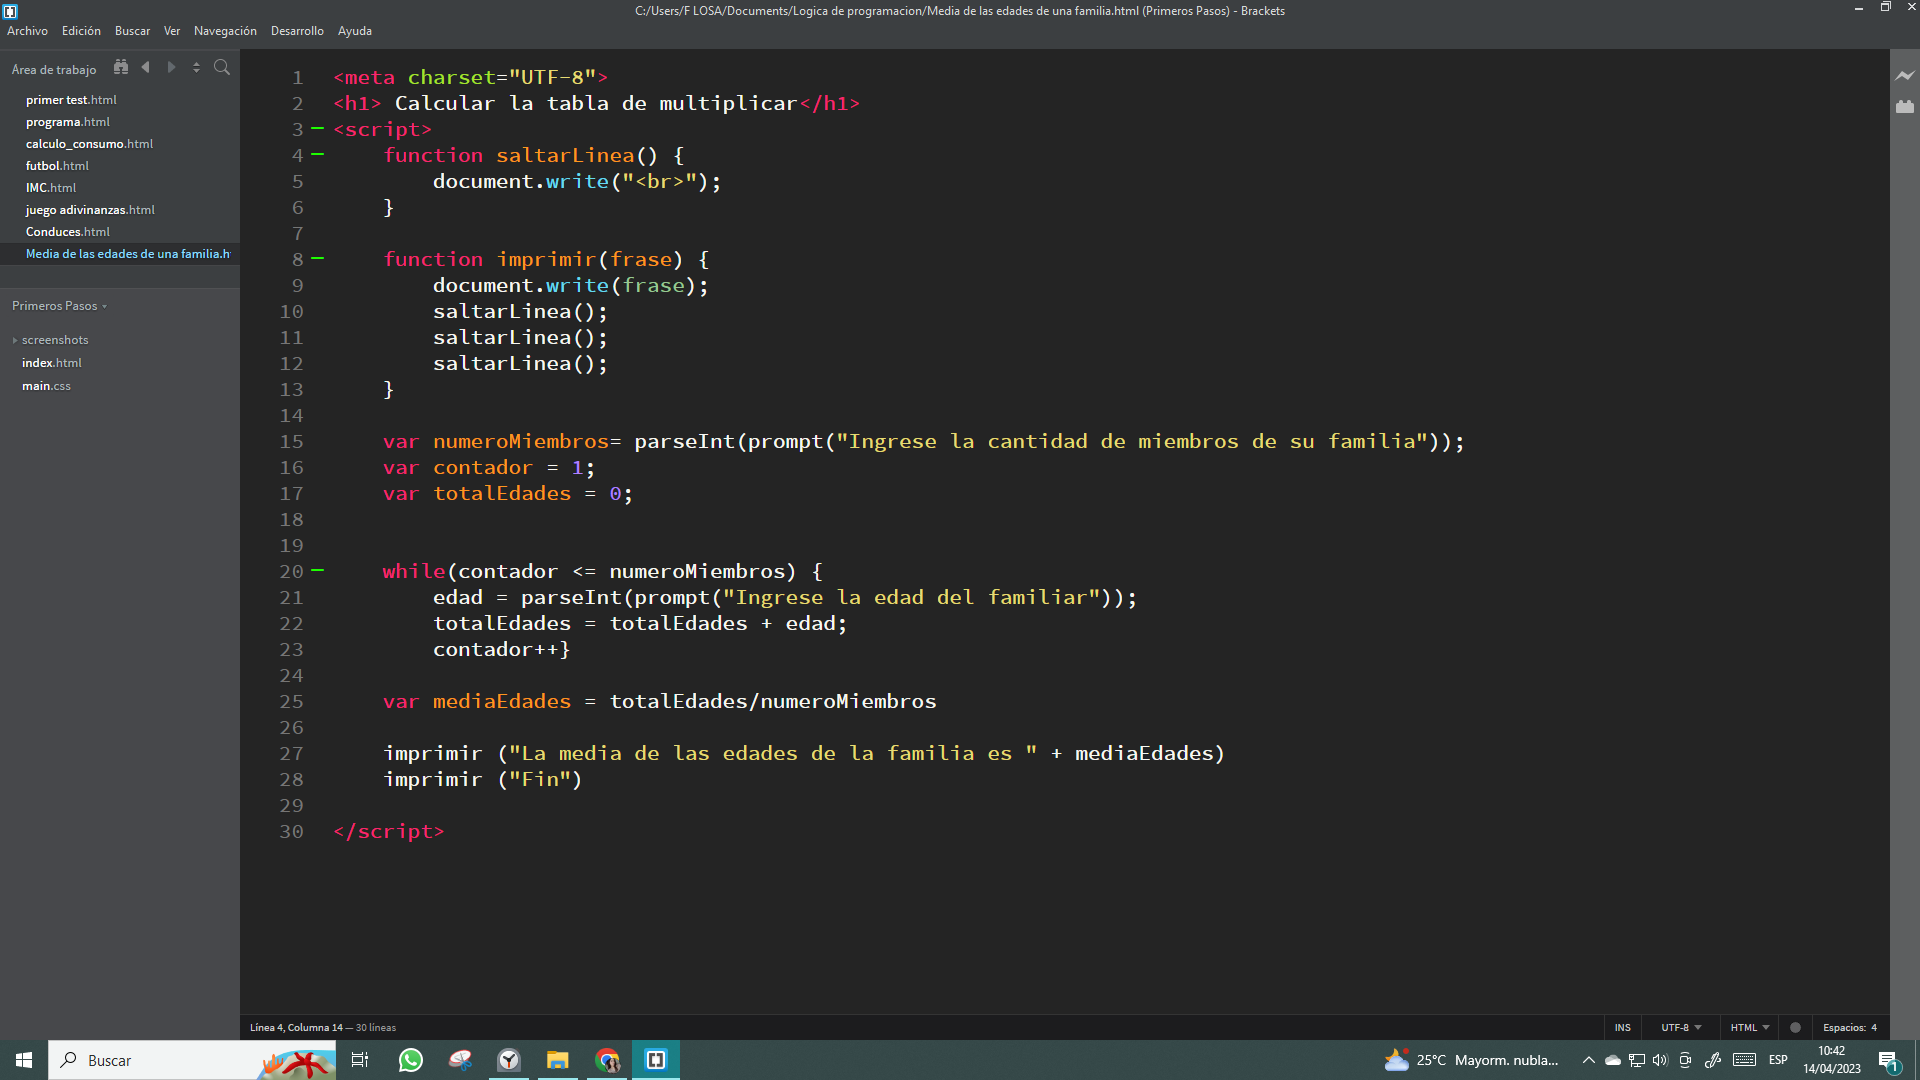Open WhatsApp from the taskbar
1920x1080 pixels.
(x=410, y=1060)
